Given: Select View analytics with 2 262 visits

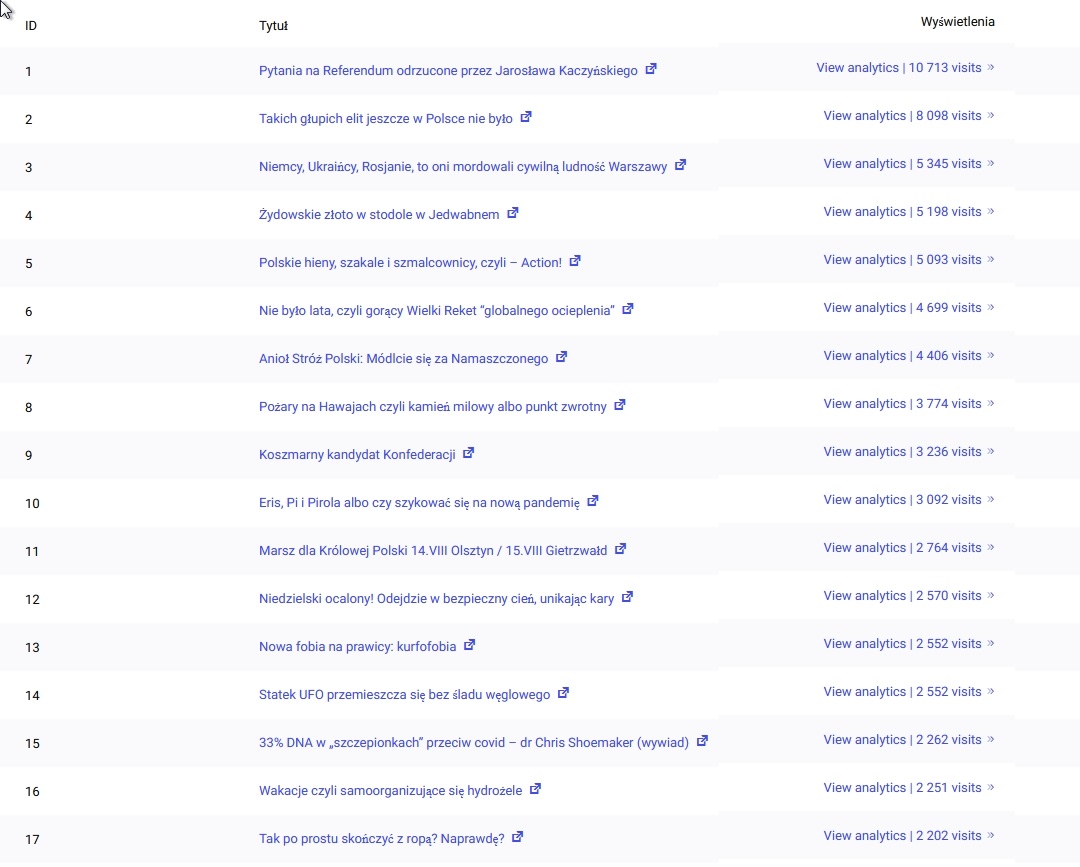Looking at the screenshot, I should [x=907, y=740].
